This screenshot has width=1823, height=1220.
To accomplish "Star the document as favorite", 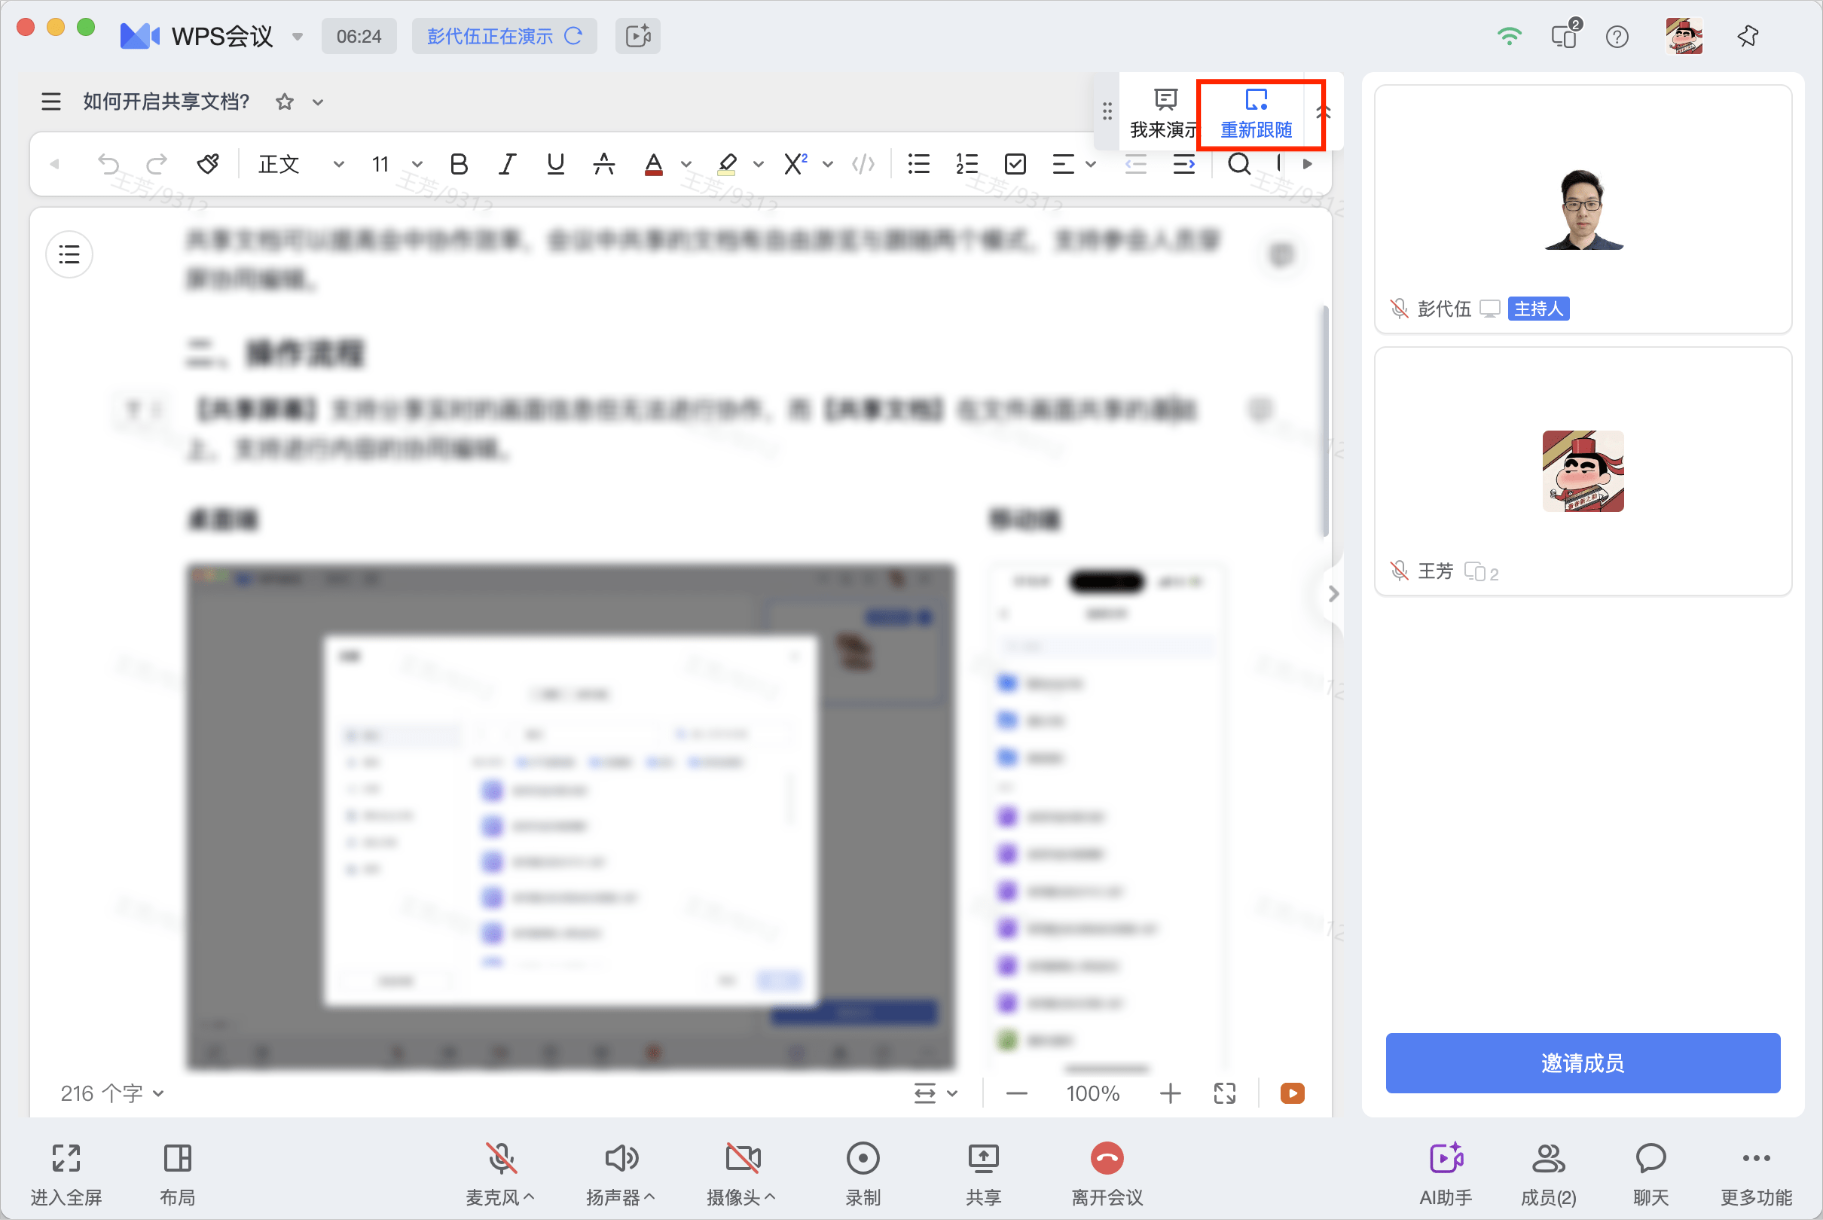I will (285, 102).
